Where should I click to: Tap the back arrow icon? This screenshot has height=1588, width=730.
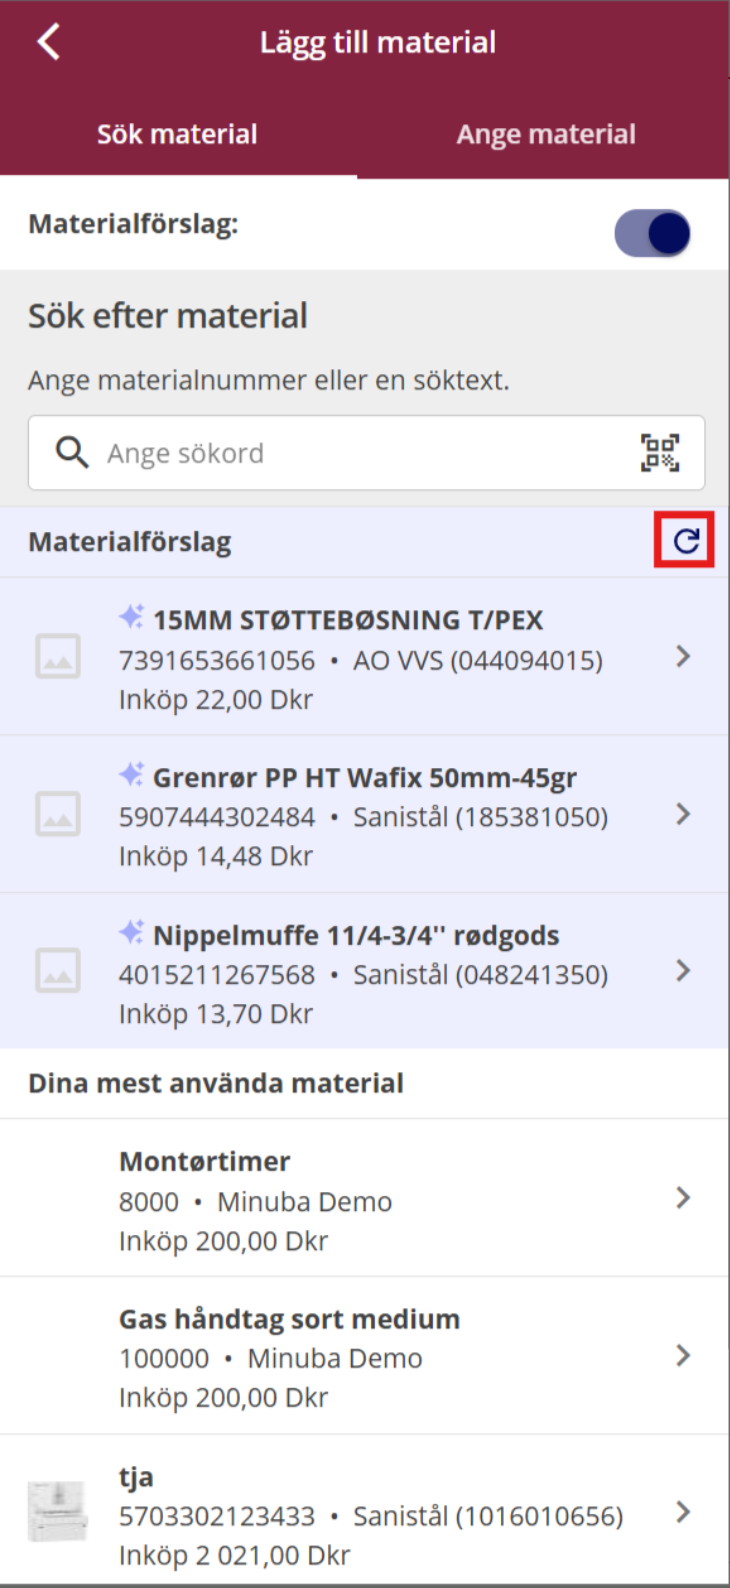click(48, 42)
